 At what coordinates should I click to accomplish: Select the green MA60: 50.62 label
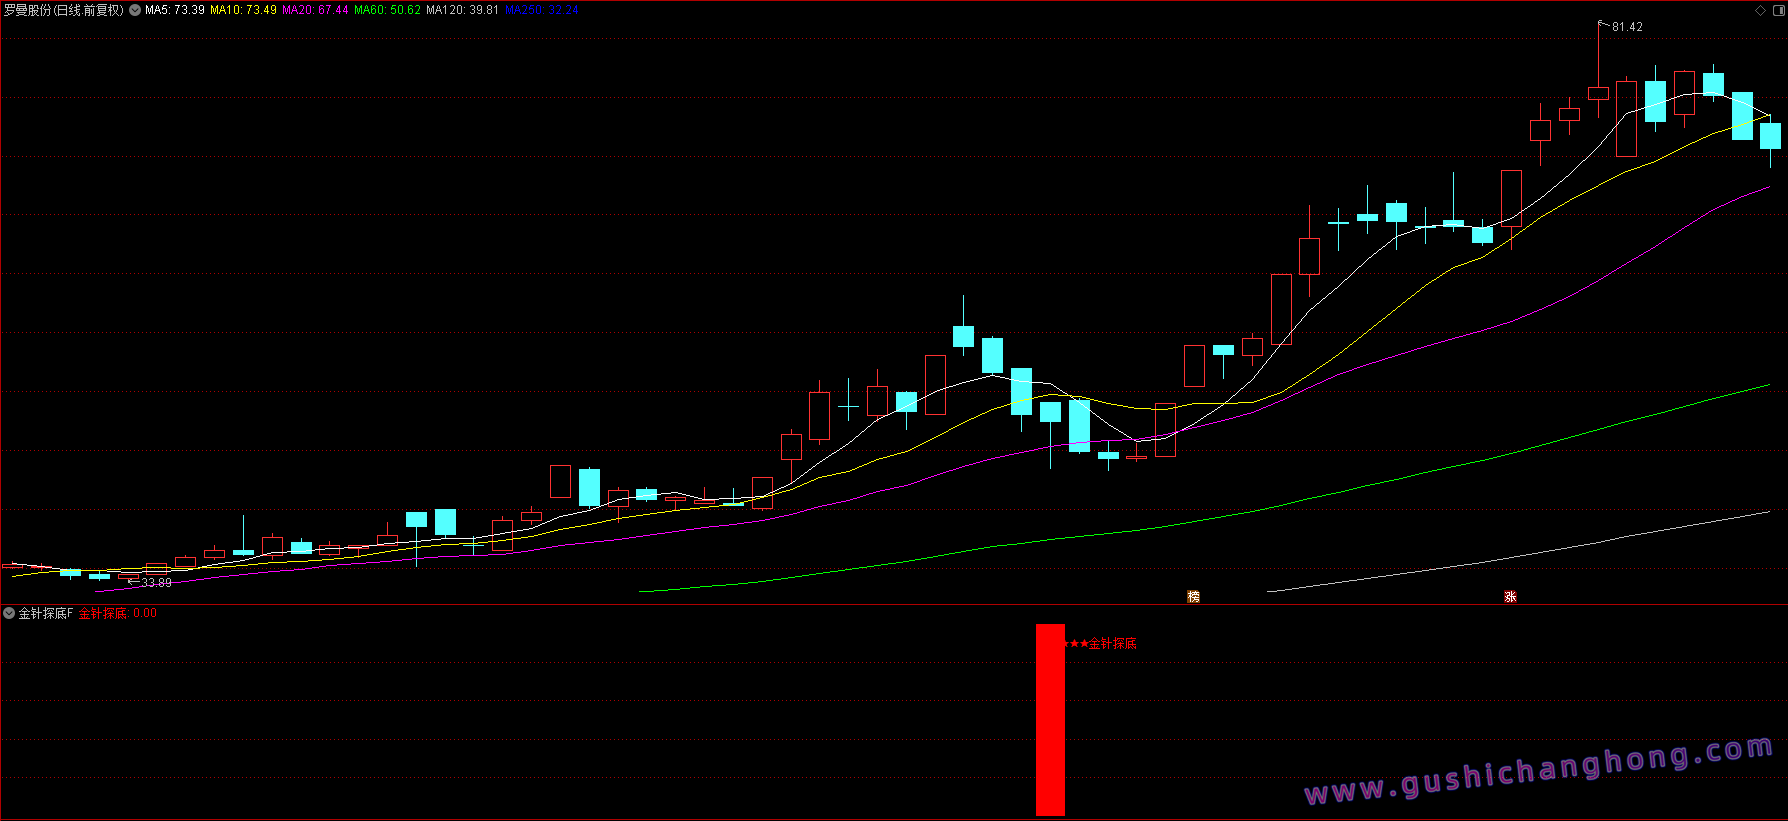(x=387, y=10)
